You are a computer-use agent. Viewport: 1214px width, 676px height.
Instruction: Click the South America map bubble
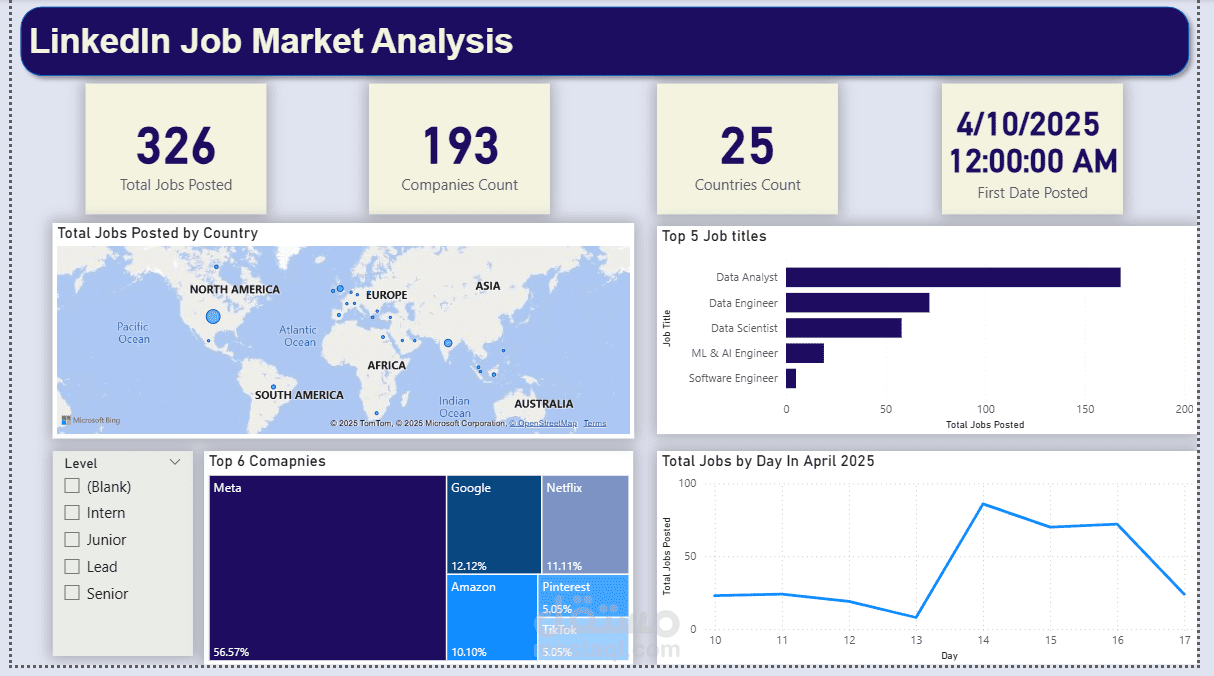273,387
